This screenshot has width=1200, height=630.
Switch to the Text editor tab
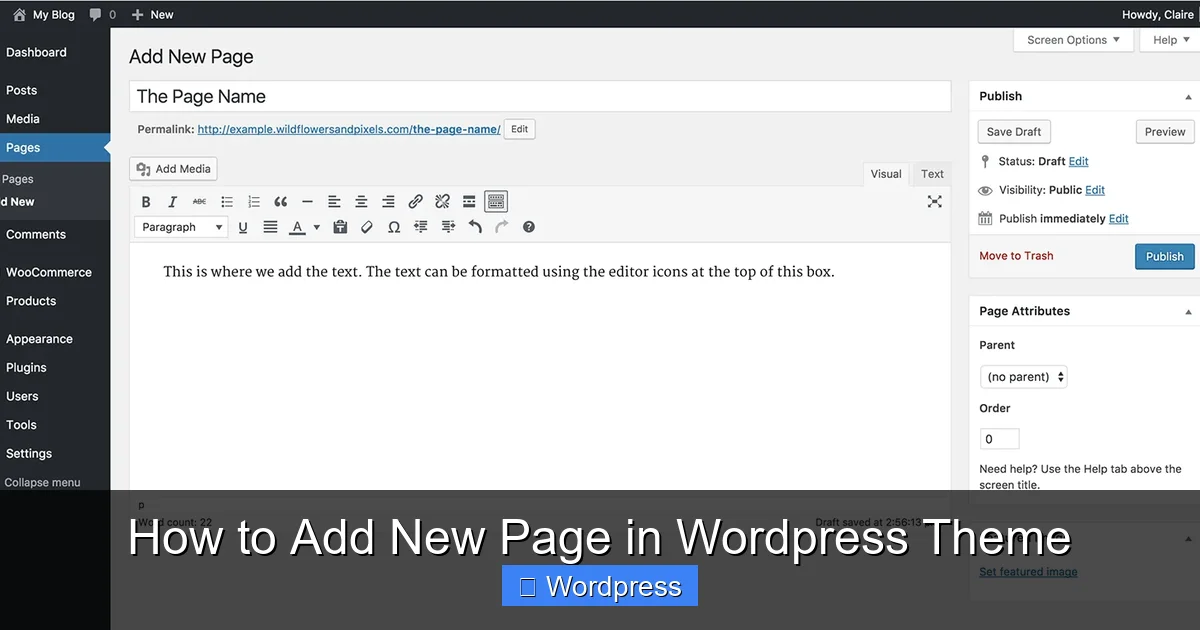931,173
